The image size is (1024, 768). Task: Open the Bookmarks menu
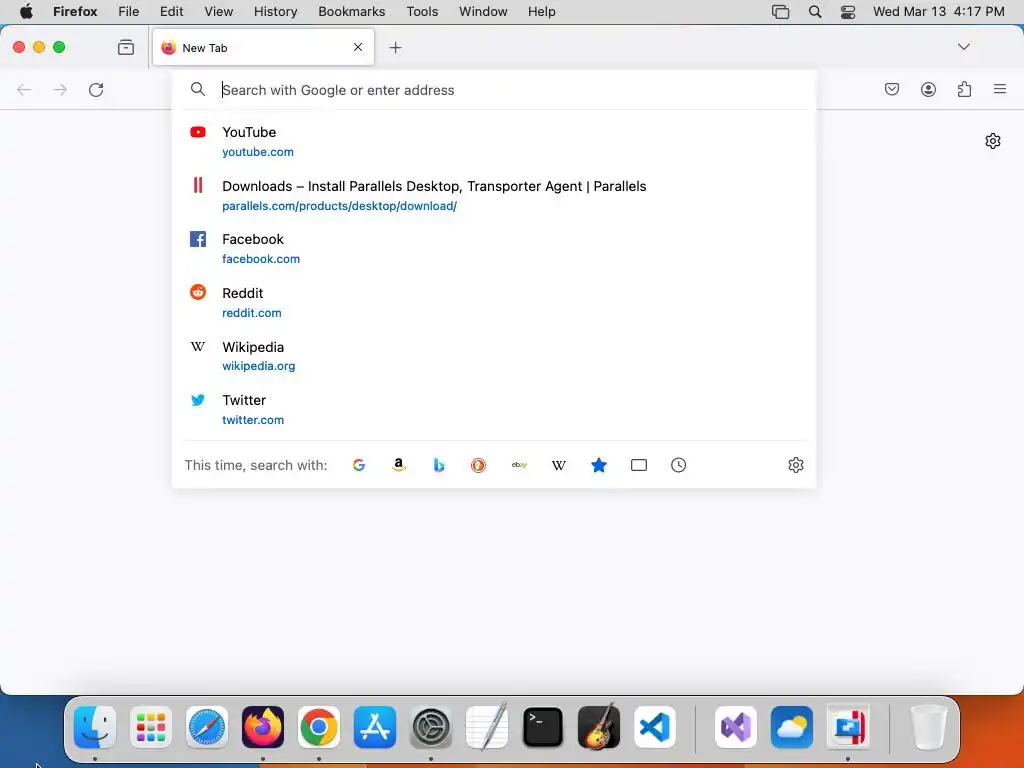pos(351,11)
